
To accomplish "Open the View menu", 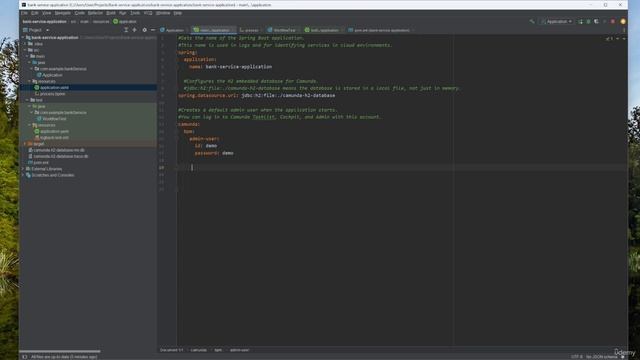I will pos(47,13).
